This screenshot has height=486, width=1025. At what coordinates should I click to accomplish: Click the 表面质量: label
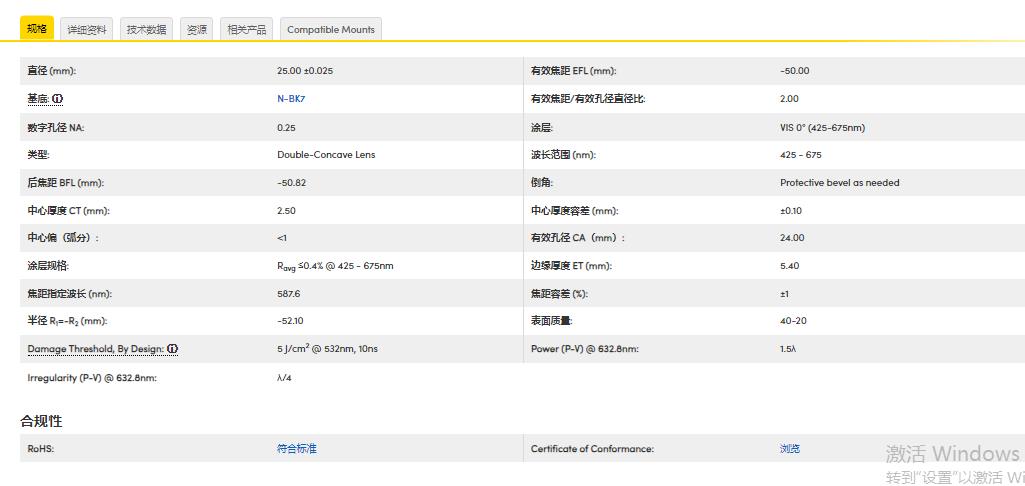(552, 321)
